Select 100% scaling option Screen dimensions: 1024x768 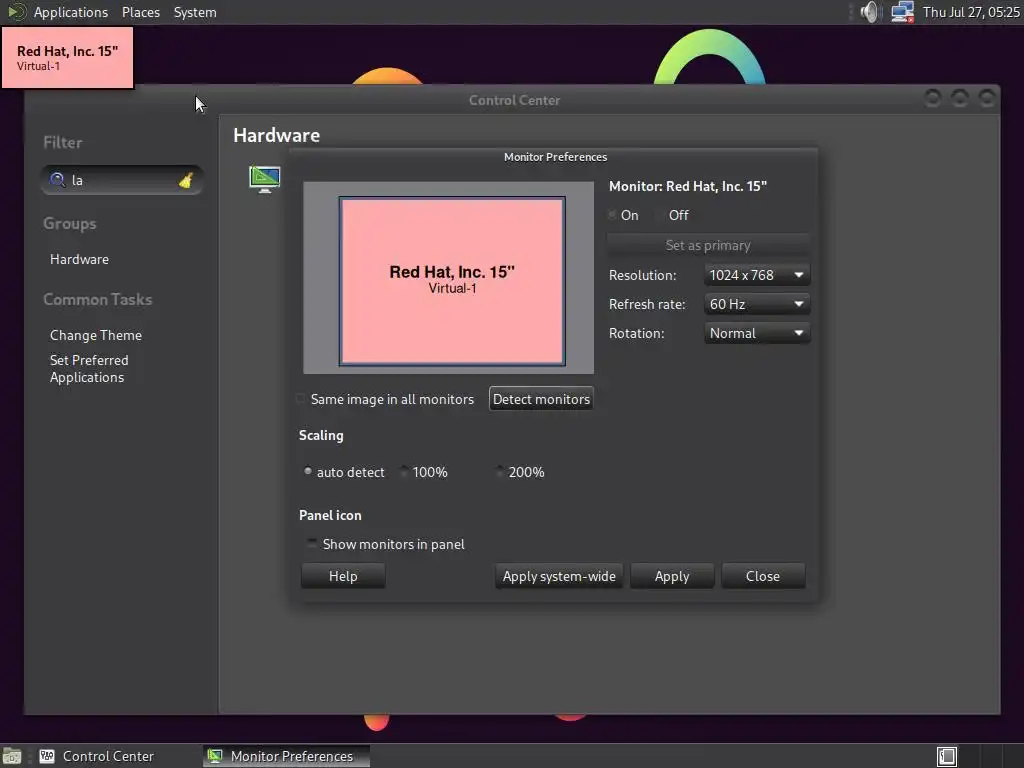coord(404,471)
